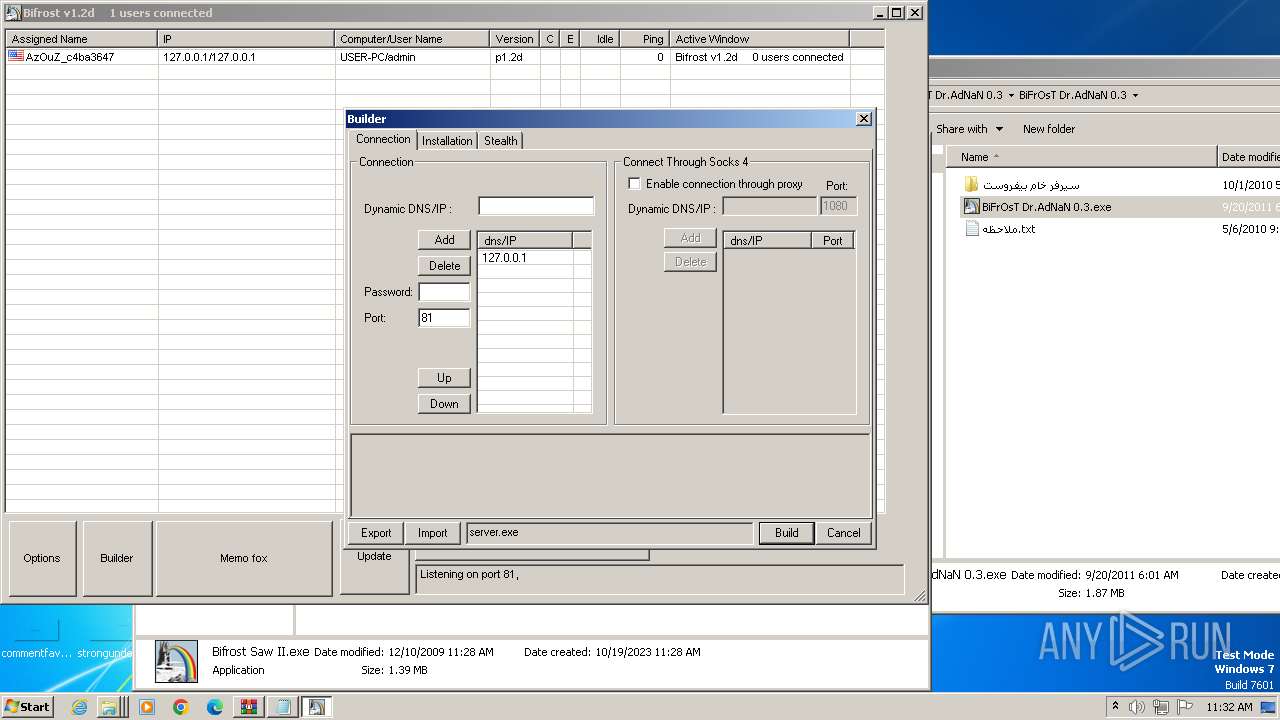Click the Build button

point(787,533)
